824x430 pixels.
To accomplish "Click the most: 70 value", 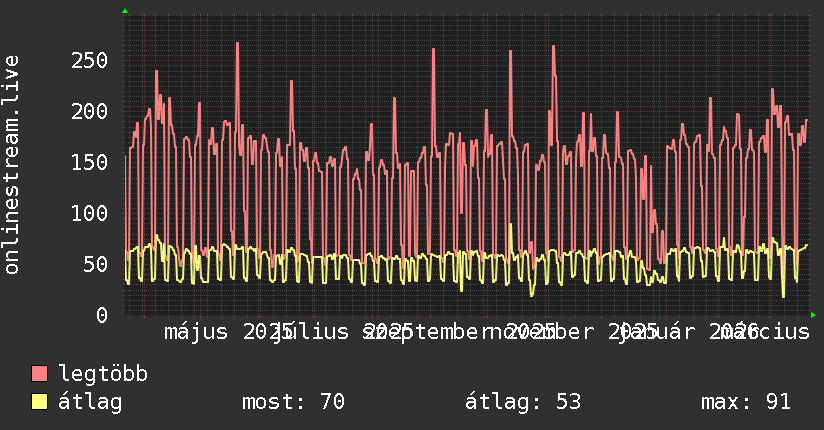I will (x=293, y=402).
